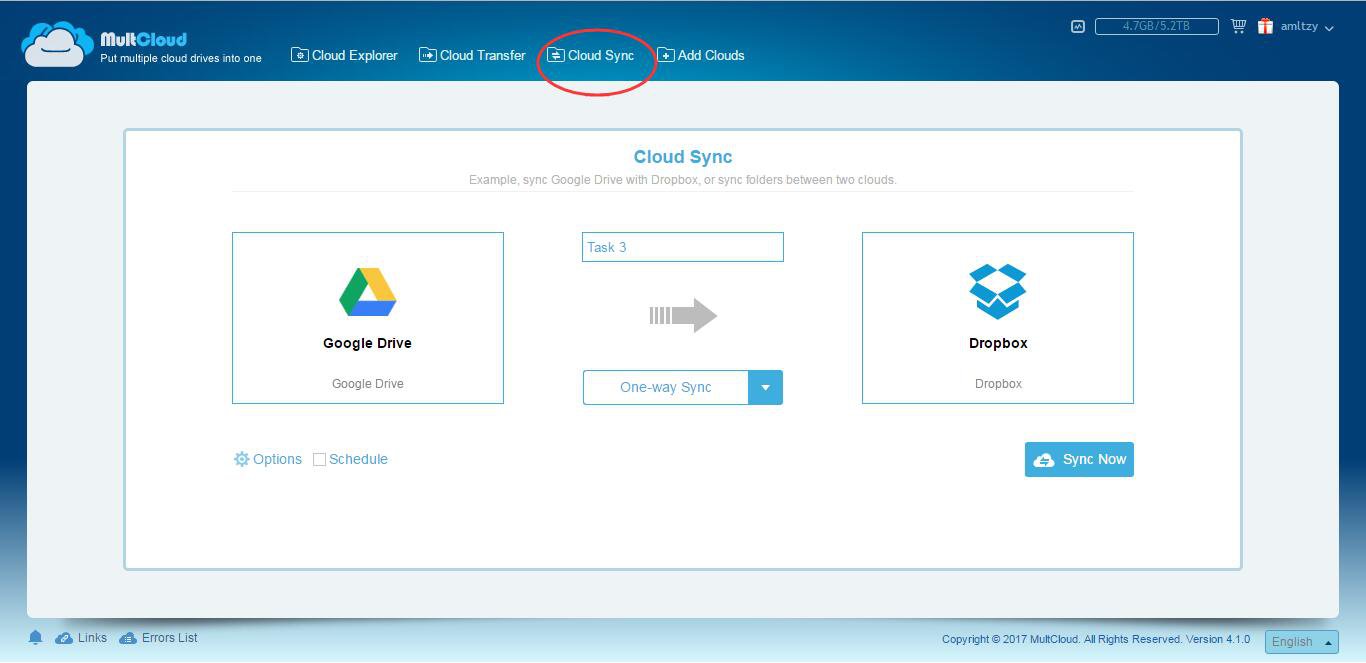Select the Dropbox destination box

pos(998,318)
